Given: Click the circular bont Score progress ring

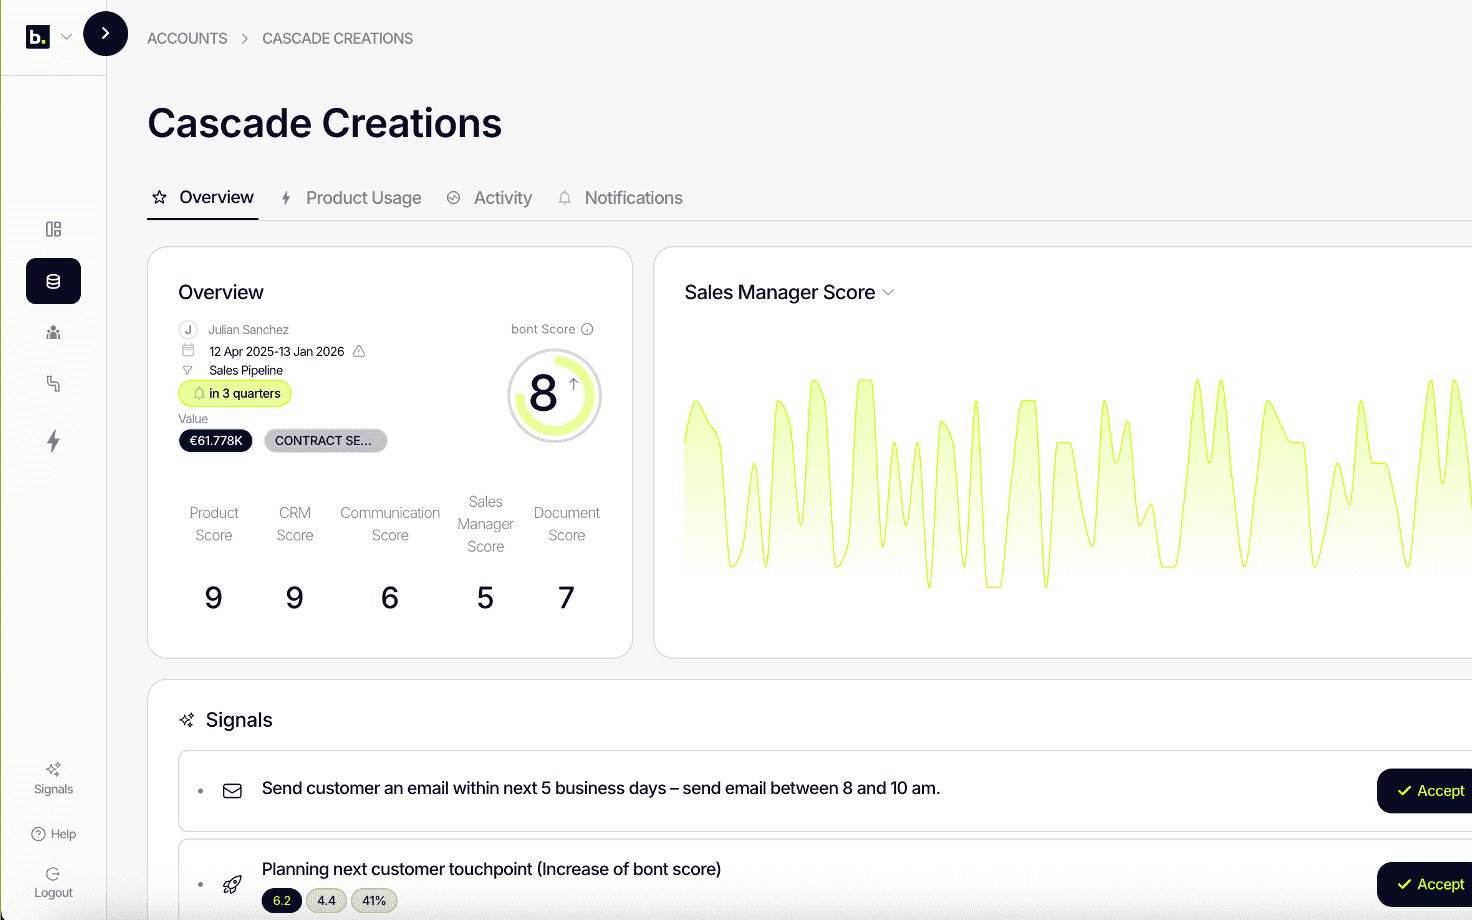Looking at the screenshot, I should point(554,395).
